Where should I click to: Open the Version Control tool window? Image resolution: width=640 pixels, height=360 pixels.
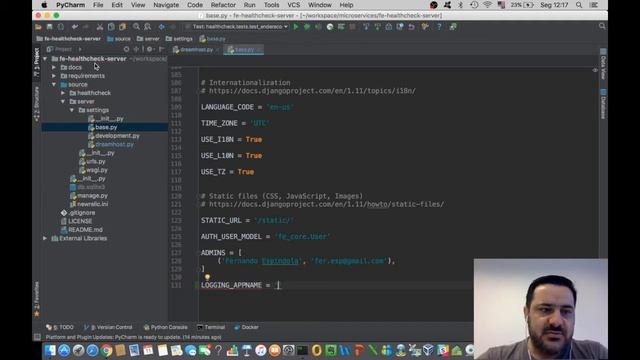pyautogui.click(x=108, y=327)
